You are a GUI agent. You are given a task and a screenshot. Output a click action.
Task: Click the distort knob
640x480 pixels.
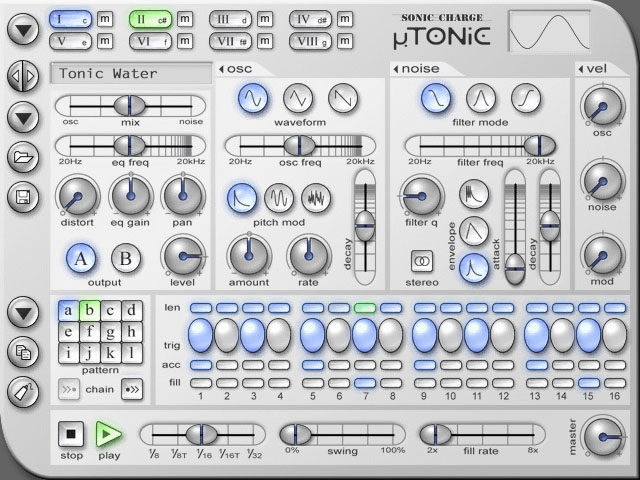[78, 197]
